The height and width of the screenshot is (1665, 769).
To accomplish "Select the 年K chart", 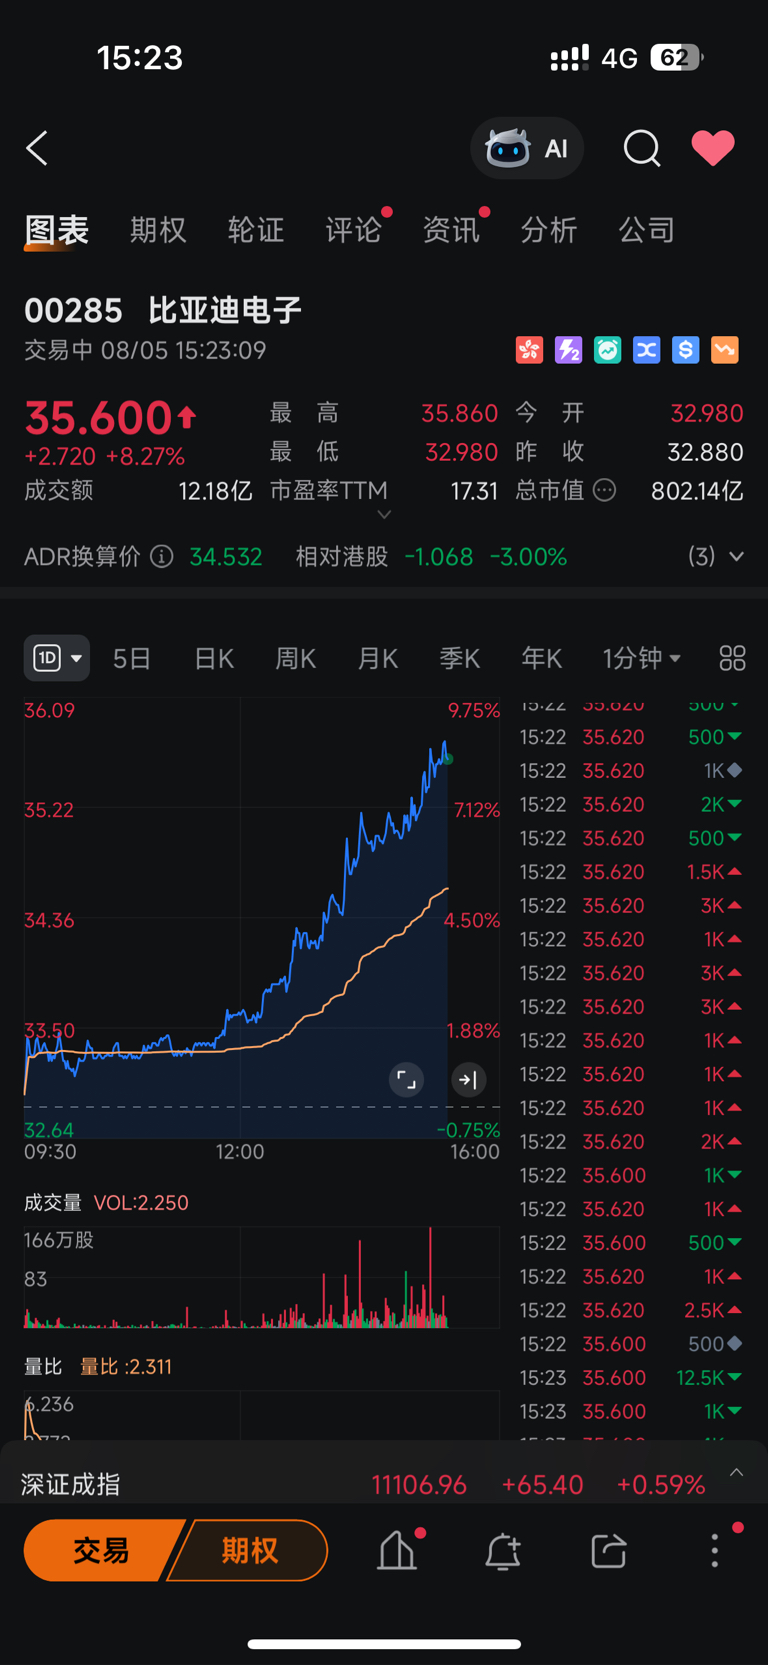I will click(x=542, y=658).
